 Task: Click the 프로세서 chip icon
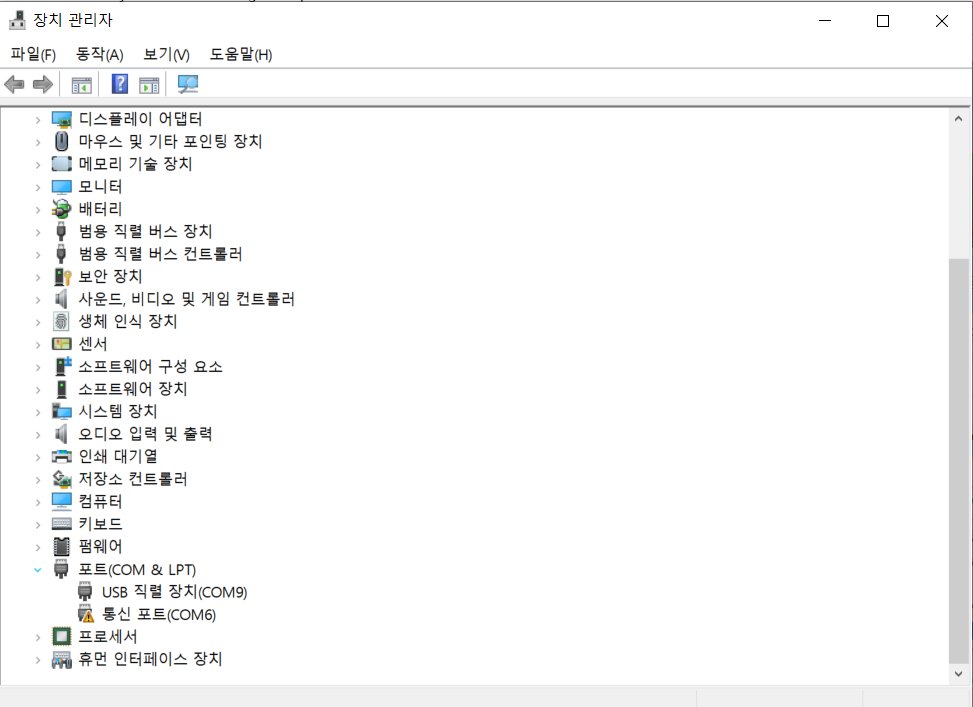pyautogui.click(x=62, y=637)
